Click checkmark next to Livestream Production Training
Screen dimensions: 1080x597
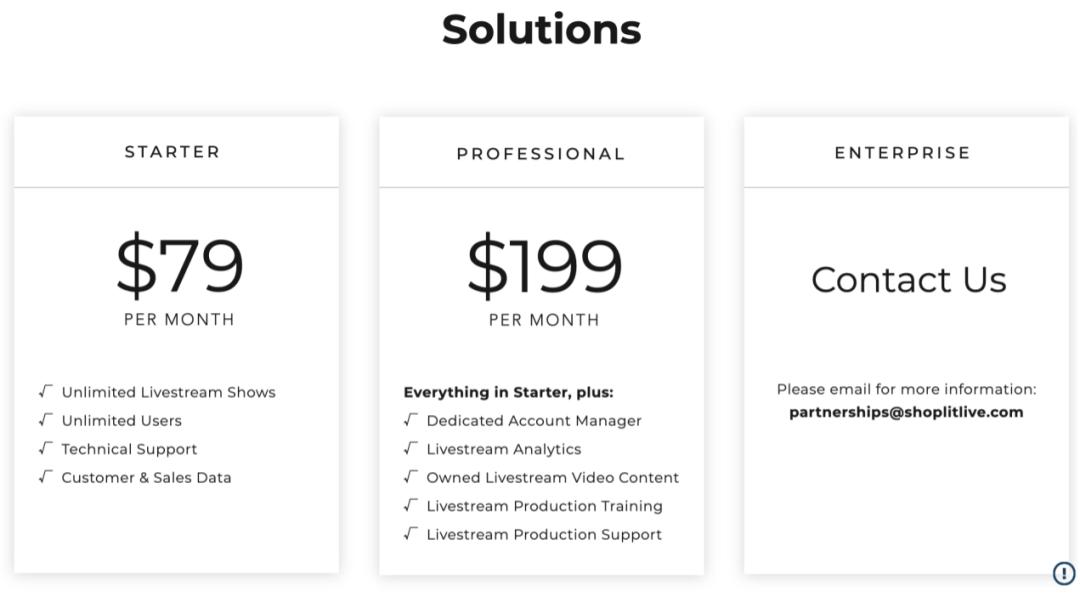(411, 505)
